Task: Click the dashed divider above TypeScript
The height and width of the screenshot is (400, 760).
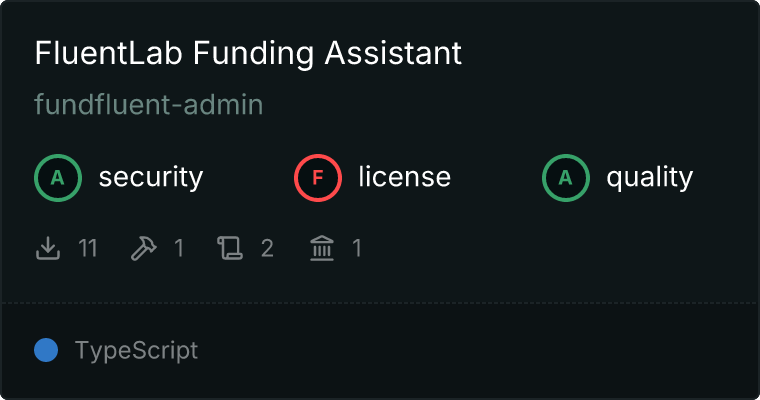Action: (380, 302)
